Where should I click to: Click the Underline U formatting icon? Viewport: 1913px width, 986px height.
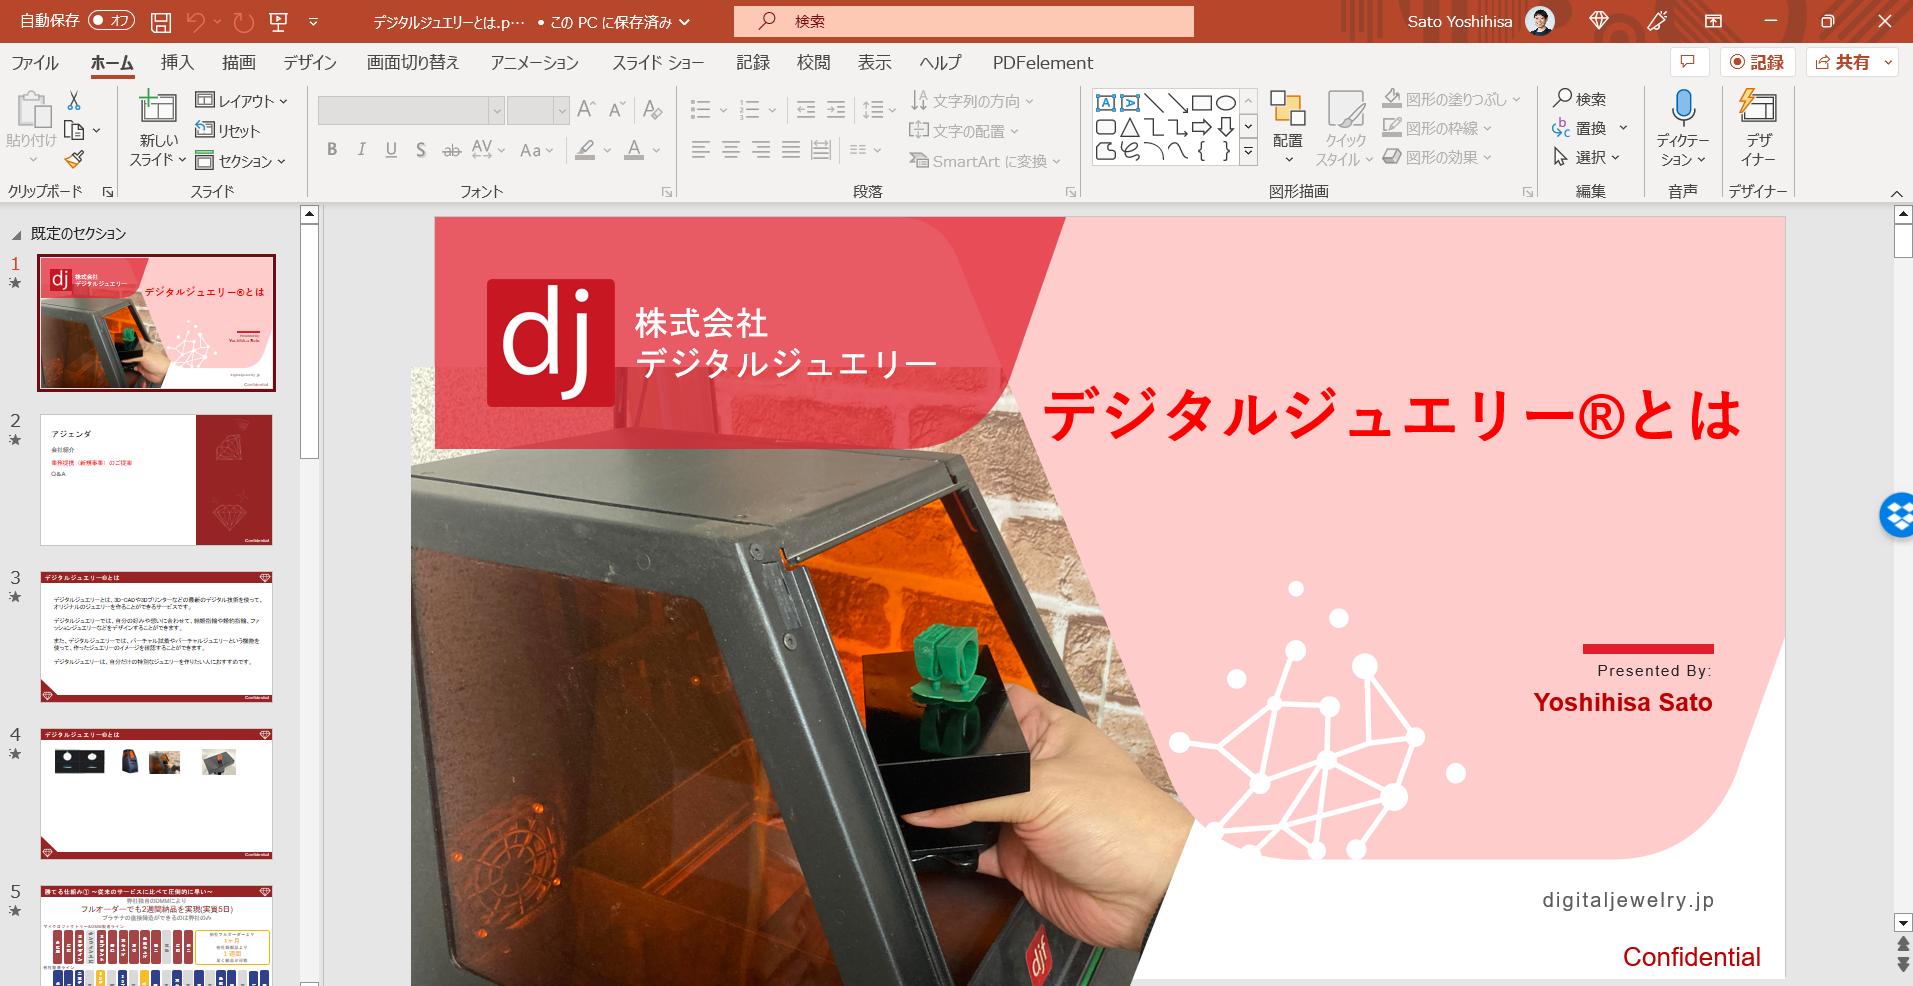[391, 150]
